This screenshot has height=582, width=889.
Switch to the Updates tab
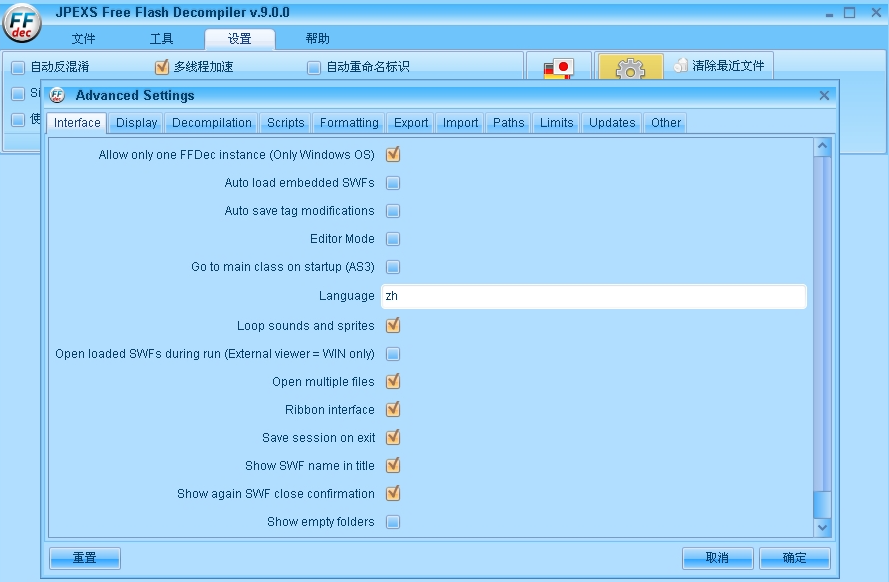click(x=612, y=122)
